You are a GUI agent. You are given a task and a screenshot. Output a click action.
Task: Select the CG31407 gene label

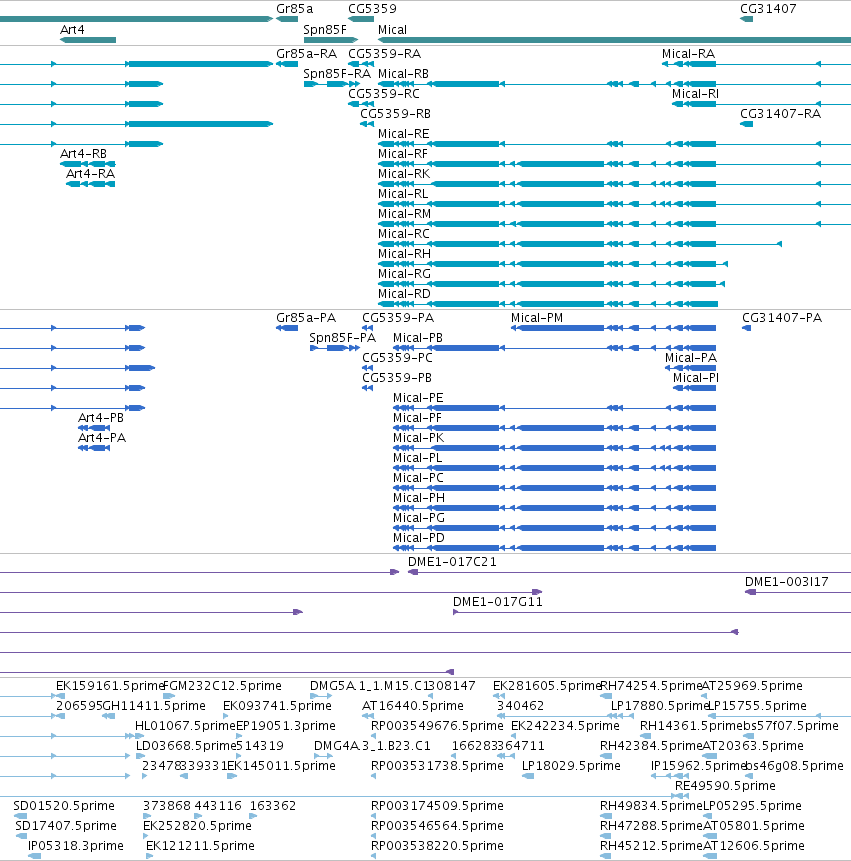point(768,9)
